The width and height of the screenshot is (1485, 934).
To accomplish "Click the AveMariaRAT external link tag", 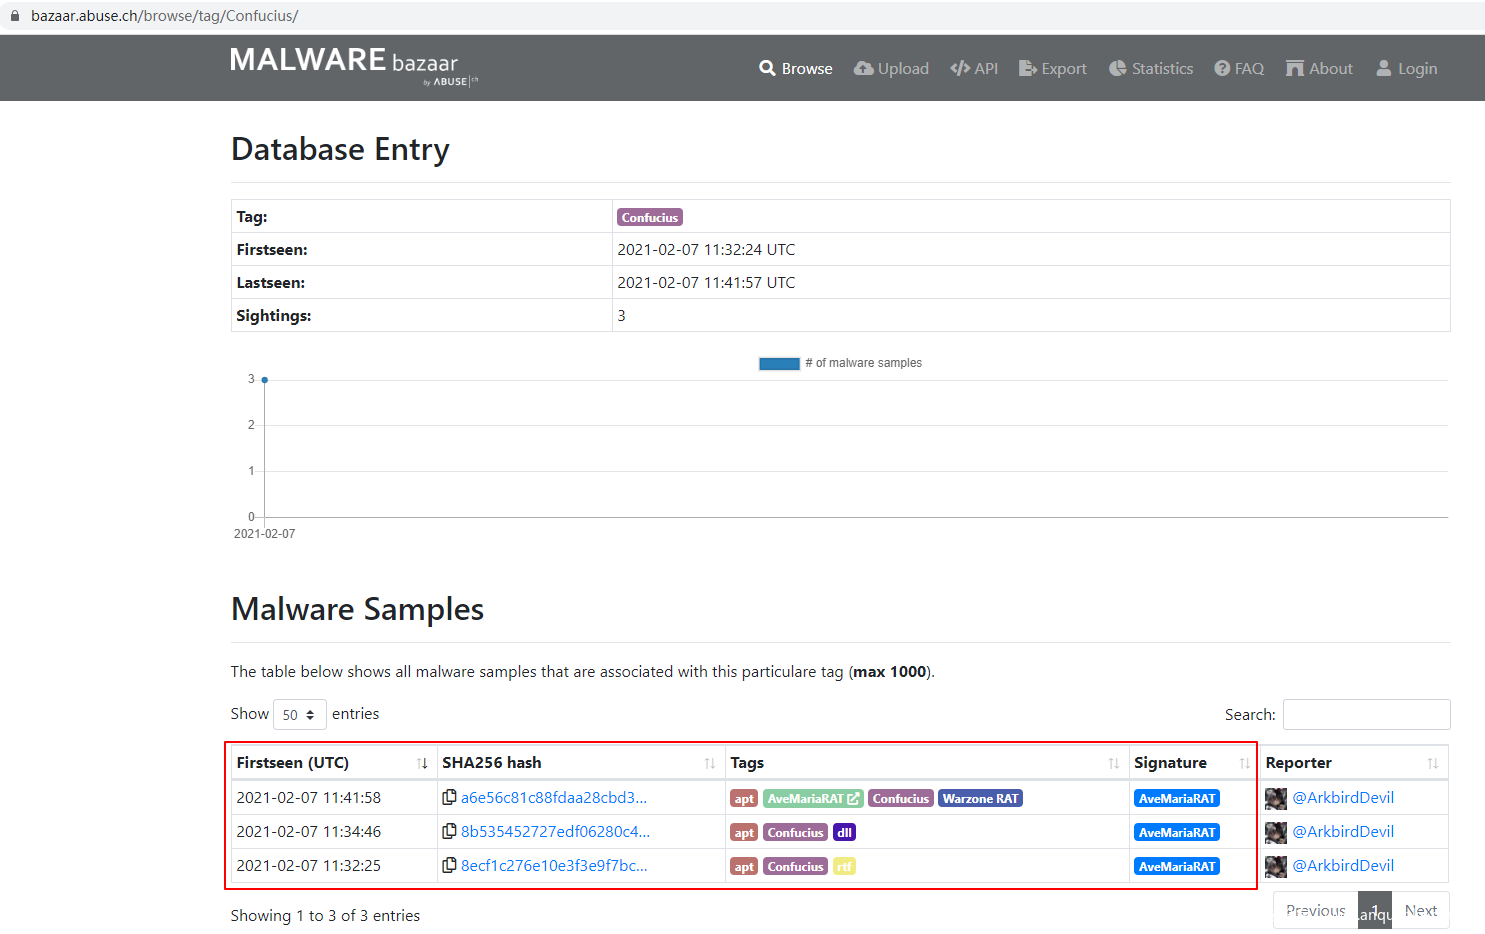I will (x=812, y=799).
